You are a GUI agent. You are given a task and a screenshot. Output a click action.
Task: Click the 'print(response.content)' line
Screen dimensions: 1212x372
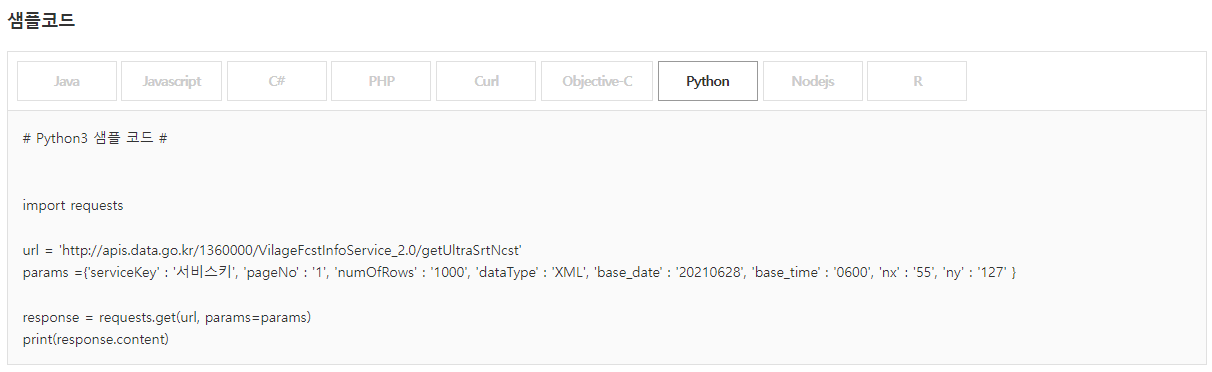96,340
